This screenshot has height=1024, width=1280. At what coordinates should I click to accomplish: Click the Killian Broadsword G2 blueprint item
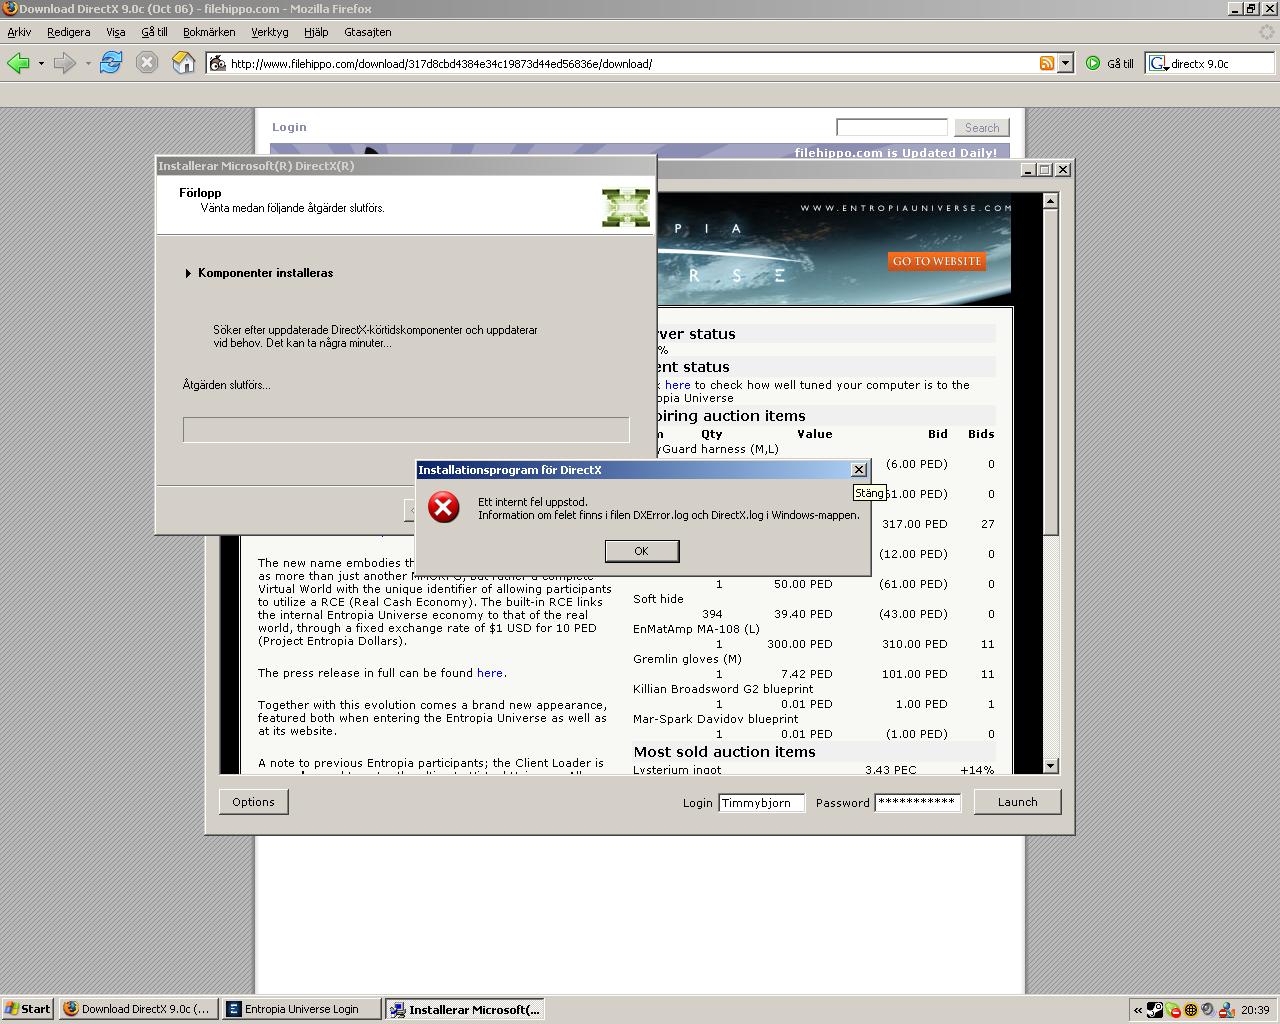723,689
